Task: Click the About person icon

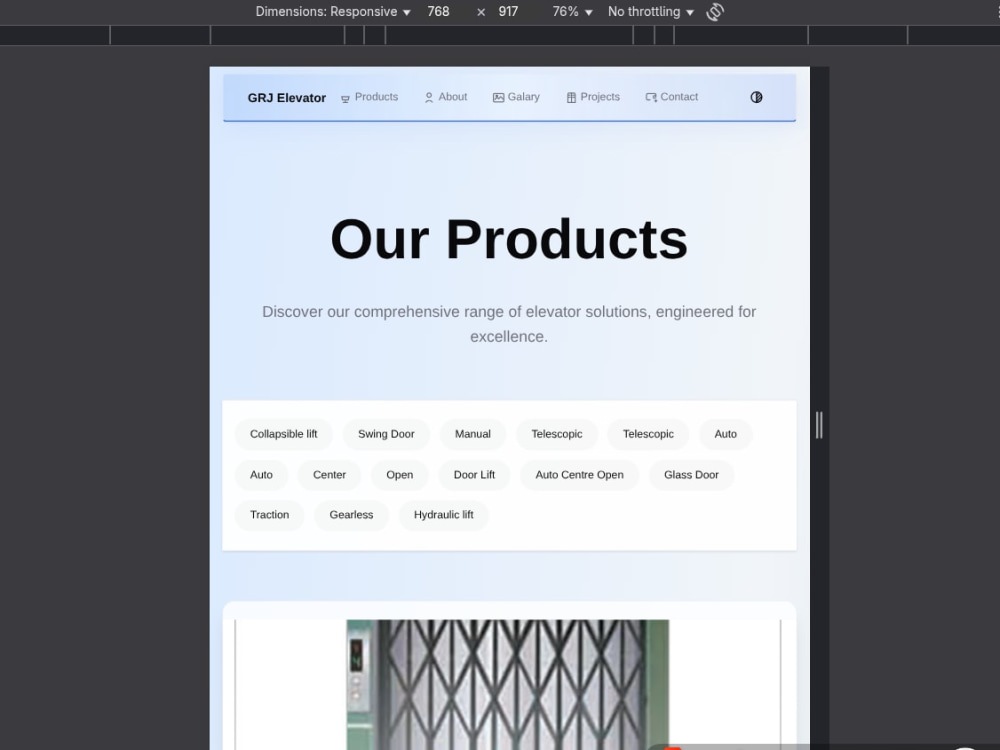Action: pos(429,98)
